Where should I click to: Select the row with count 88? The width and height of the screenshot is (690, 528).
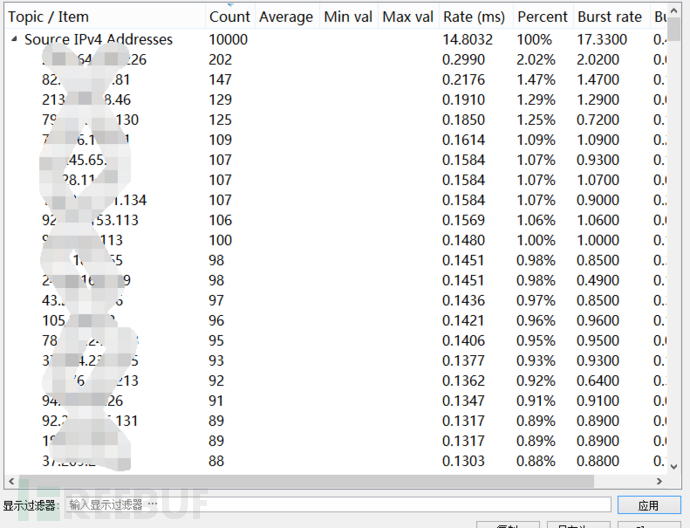click(336, 461)
